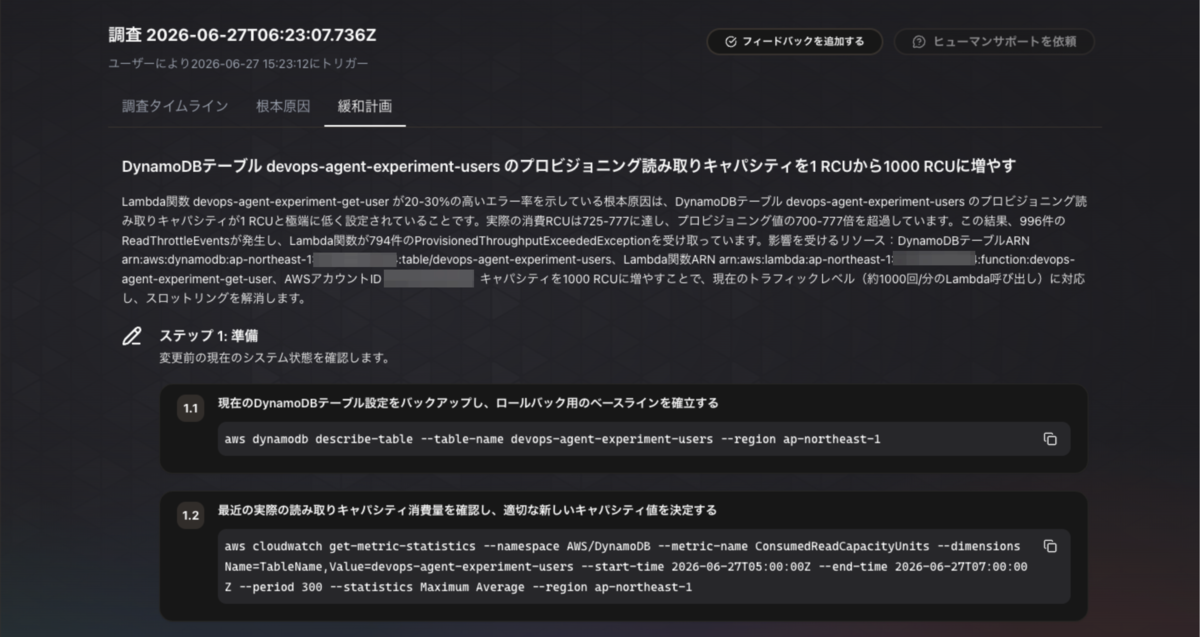Click the ユーザーにより2026-06-27 15:23:12にトリガー text
The image size is (1200, 637).
(x=238, y=63)
